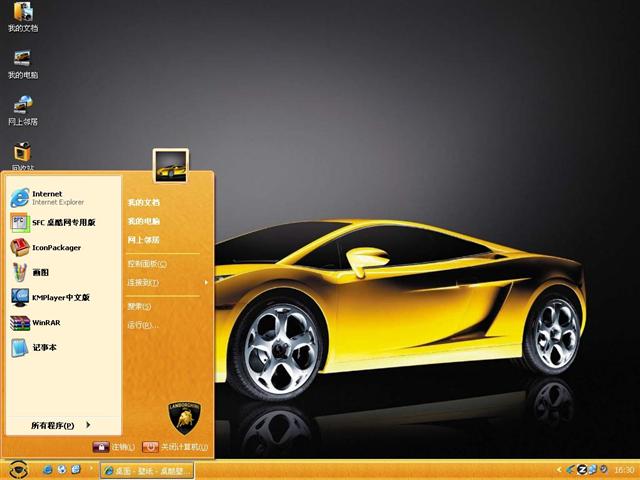Click the user account picture thumbnail
This screenshot has width=640, height=480.
coord(171,165)
